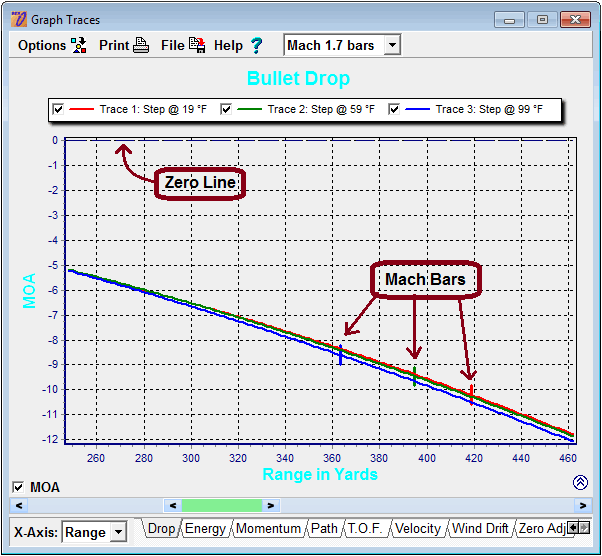602x556 pixels.
Task: Click the outer scrollbar left arrow
Action: pos(18,505)
